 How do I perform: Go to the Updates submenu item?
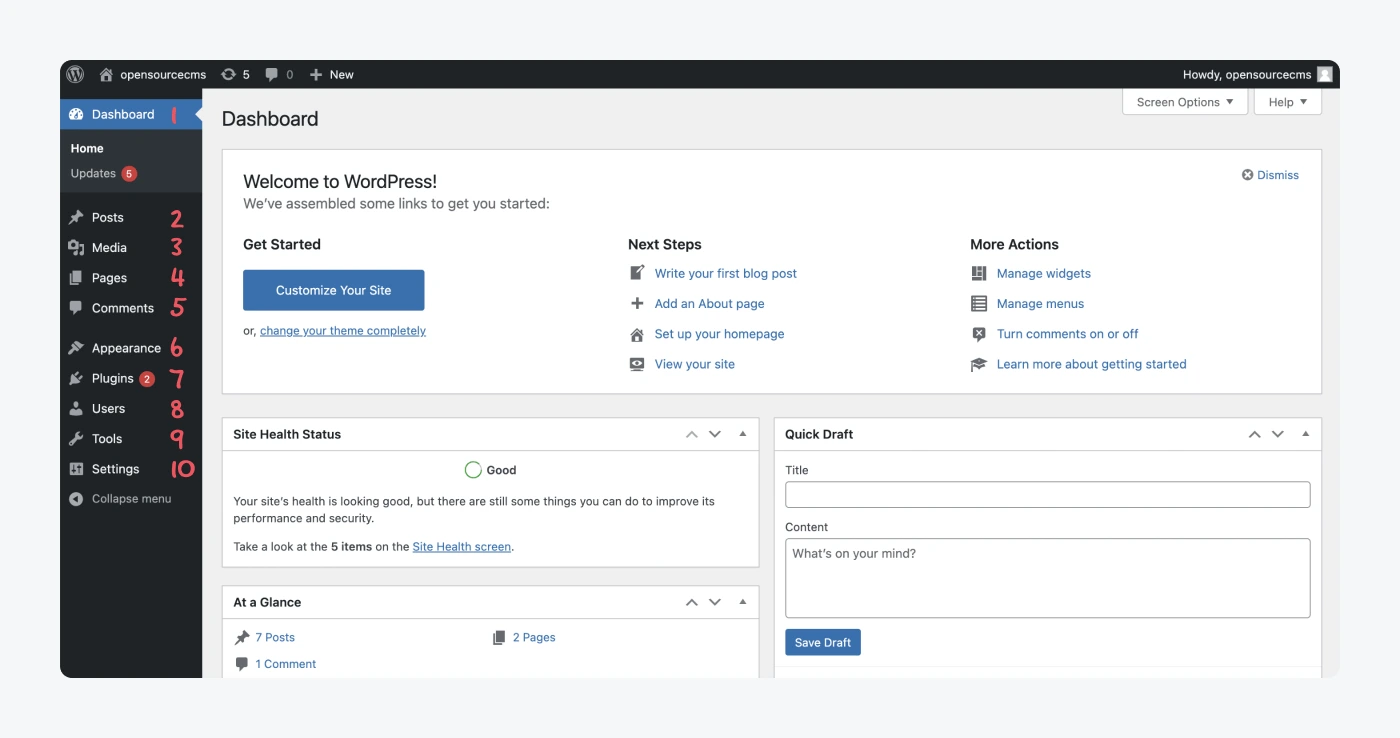(93, 174)
